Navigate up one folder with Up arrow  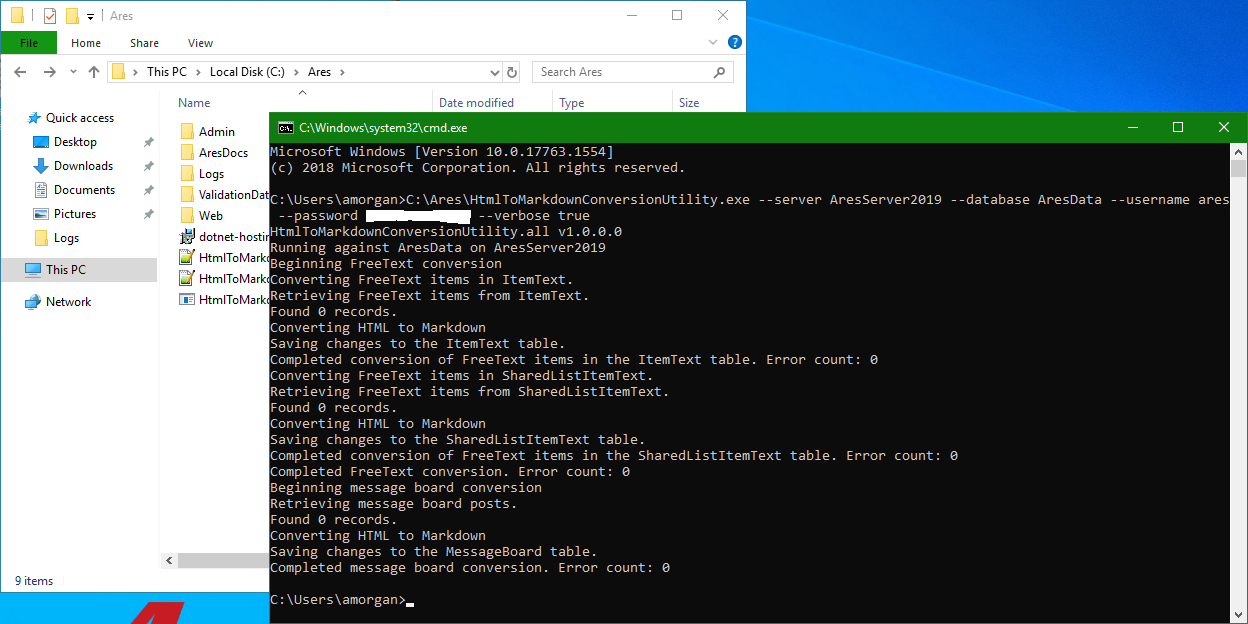click(94, 72)
